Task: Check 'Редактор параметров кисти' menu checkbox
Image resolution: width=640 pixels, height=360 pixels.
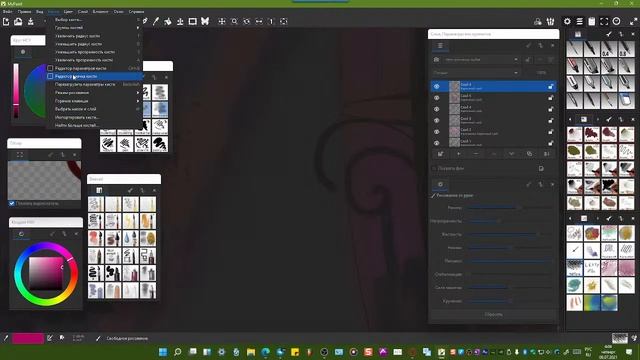Action: coord(50,68)
